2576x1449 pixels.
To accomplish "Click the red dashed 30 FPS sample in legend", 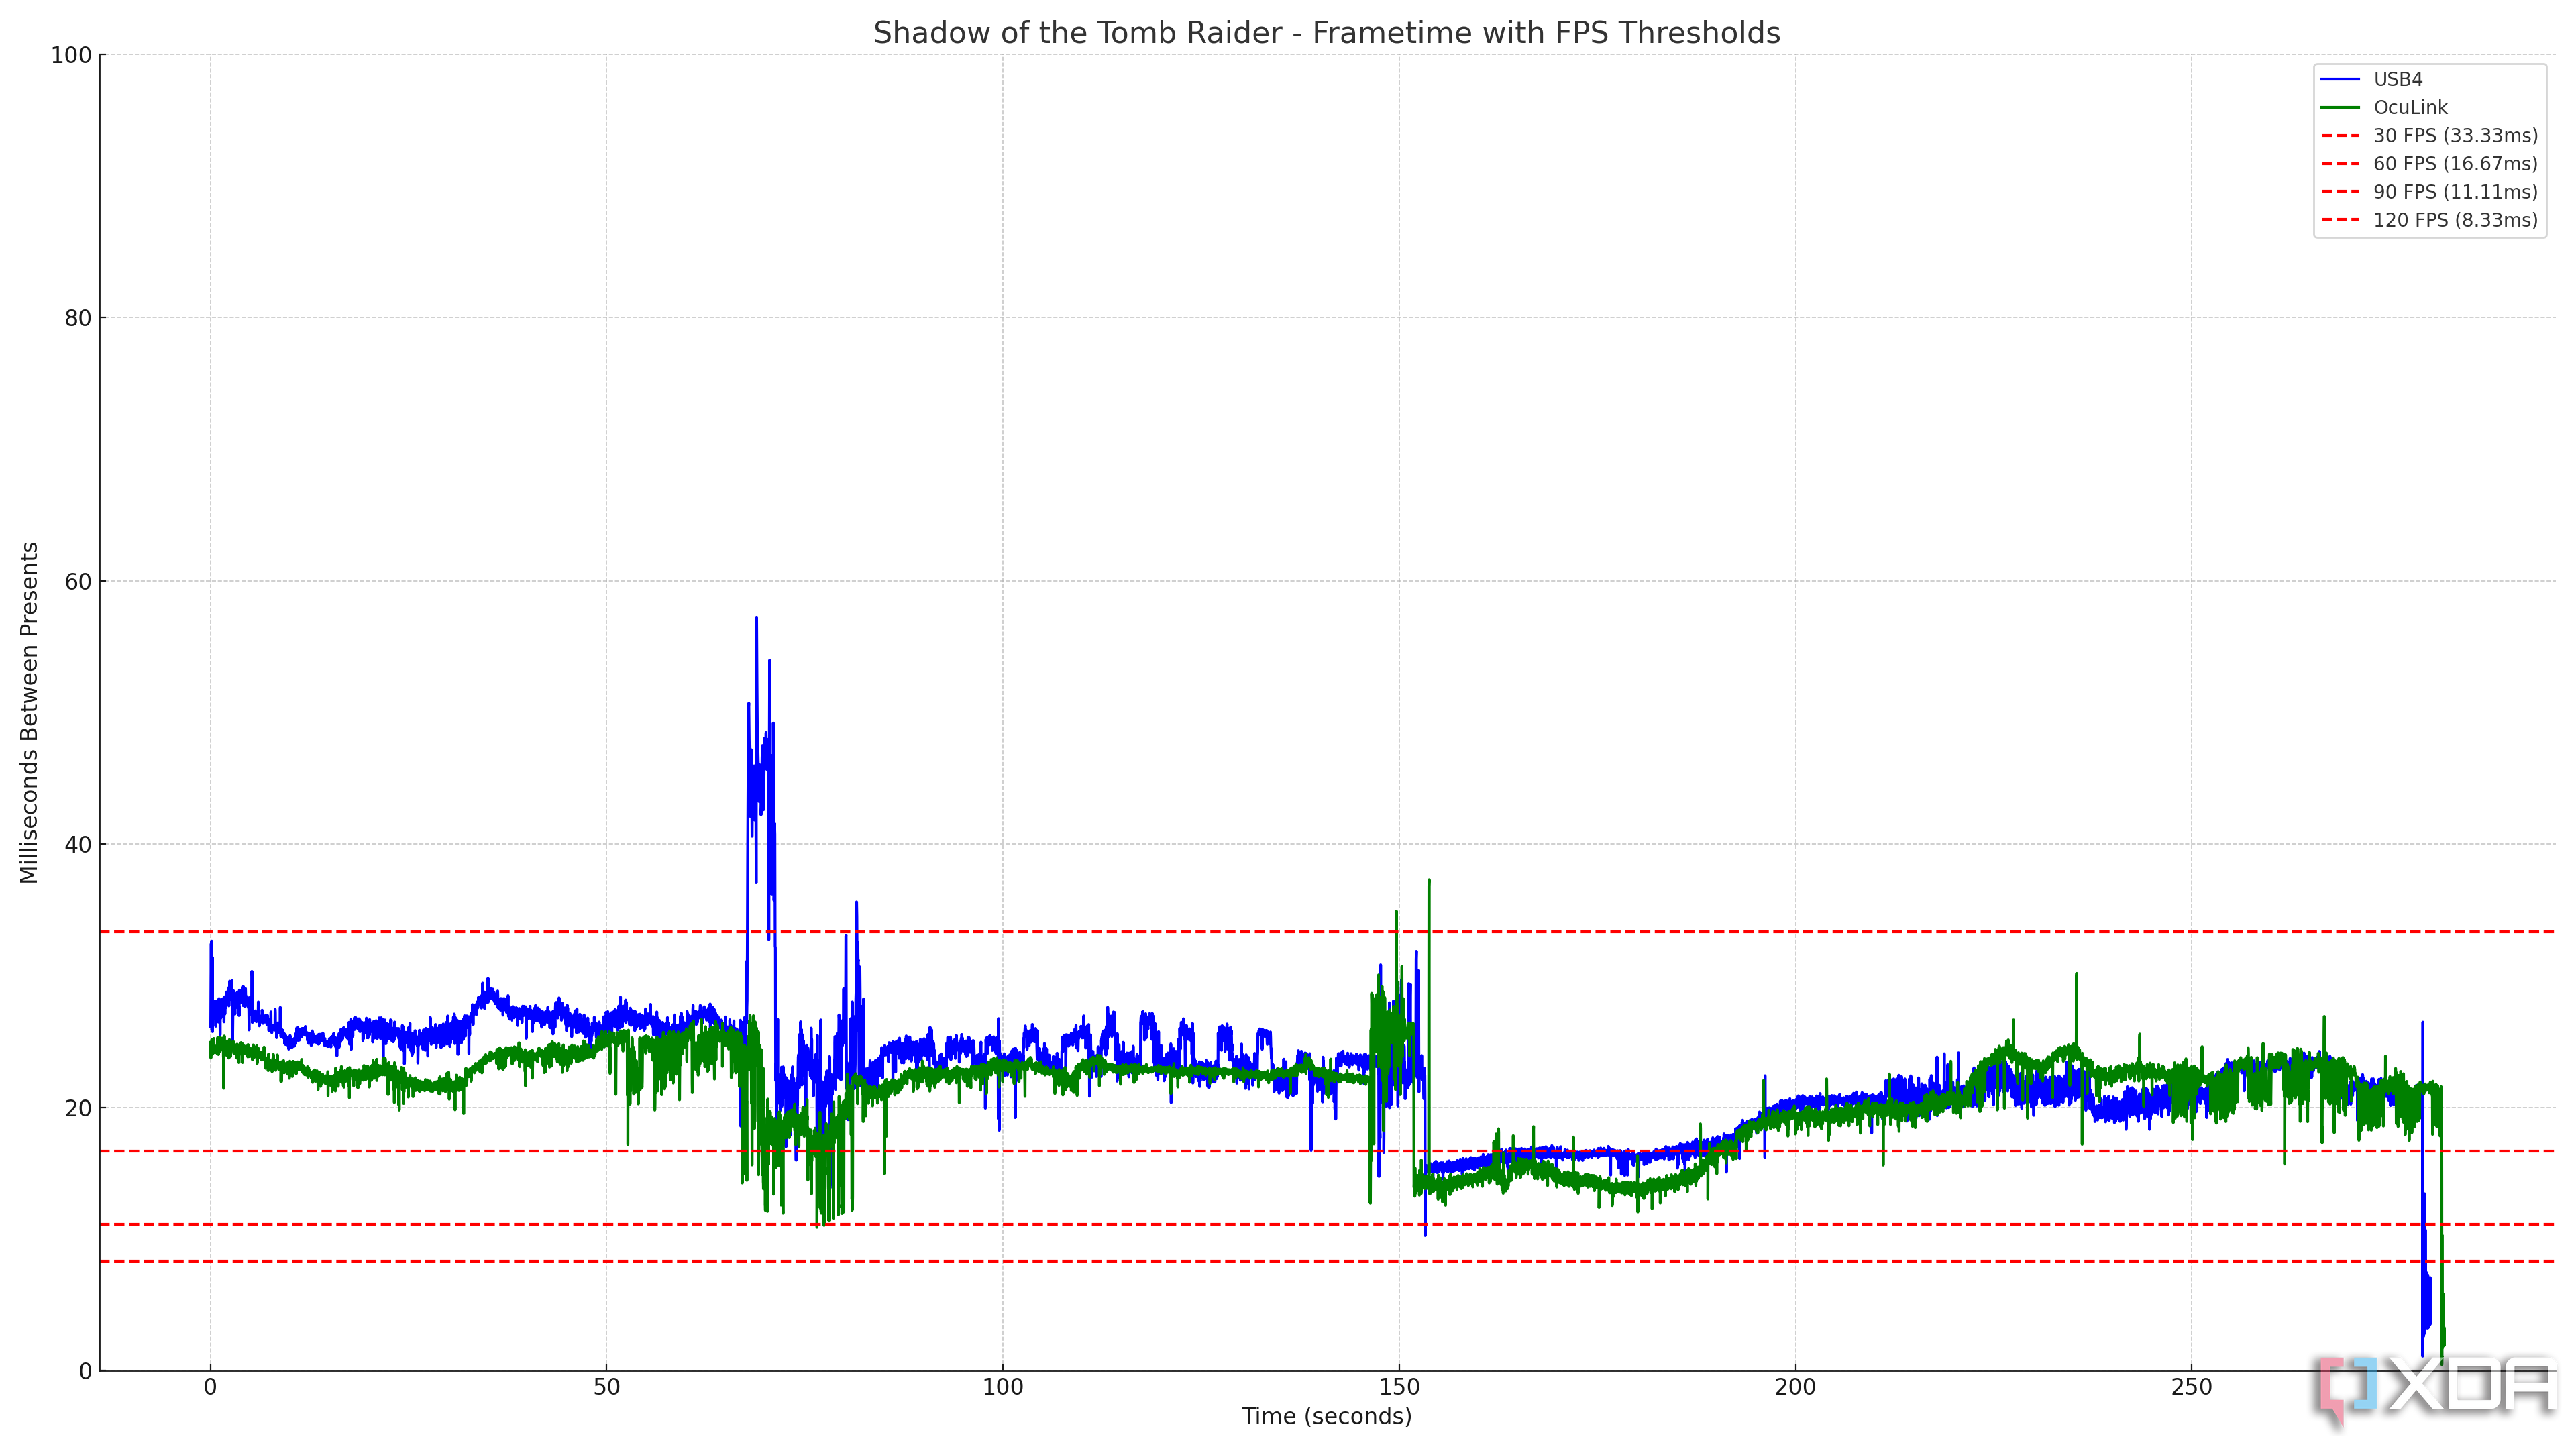I will [2340, 135].
